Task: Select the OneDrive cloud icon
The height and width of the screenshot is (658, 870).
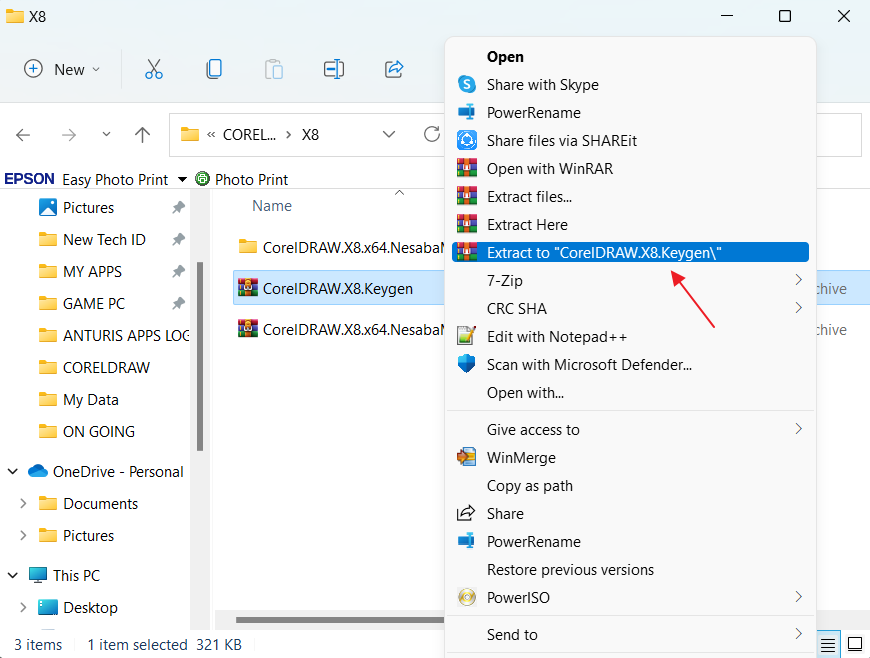Action: tap(38, 471)
